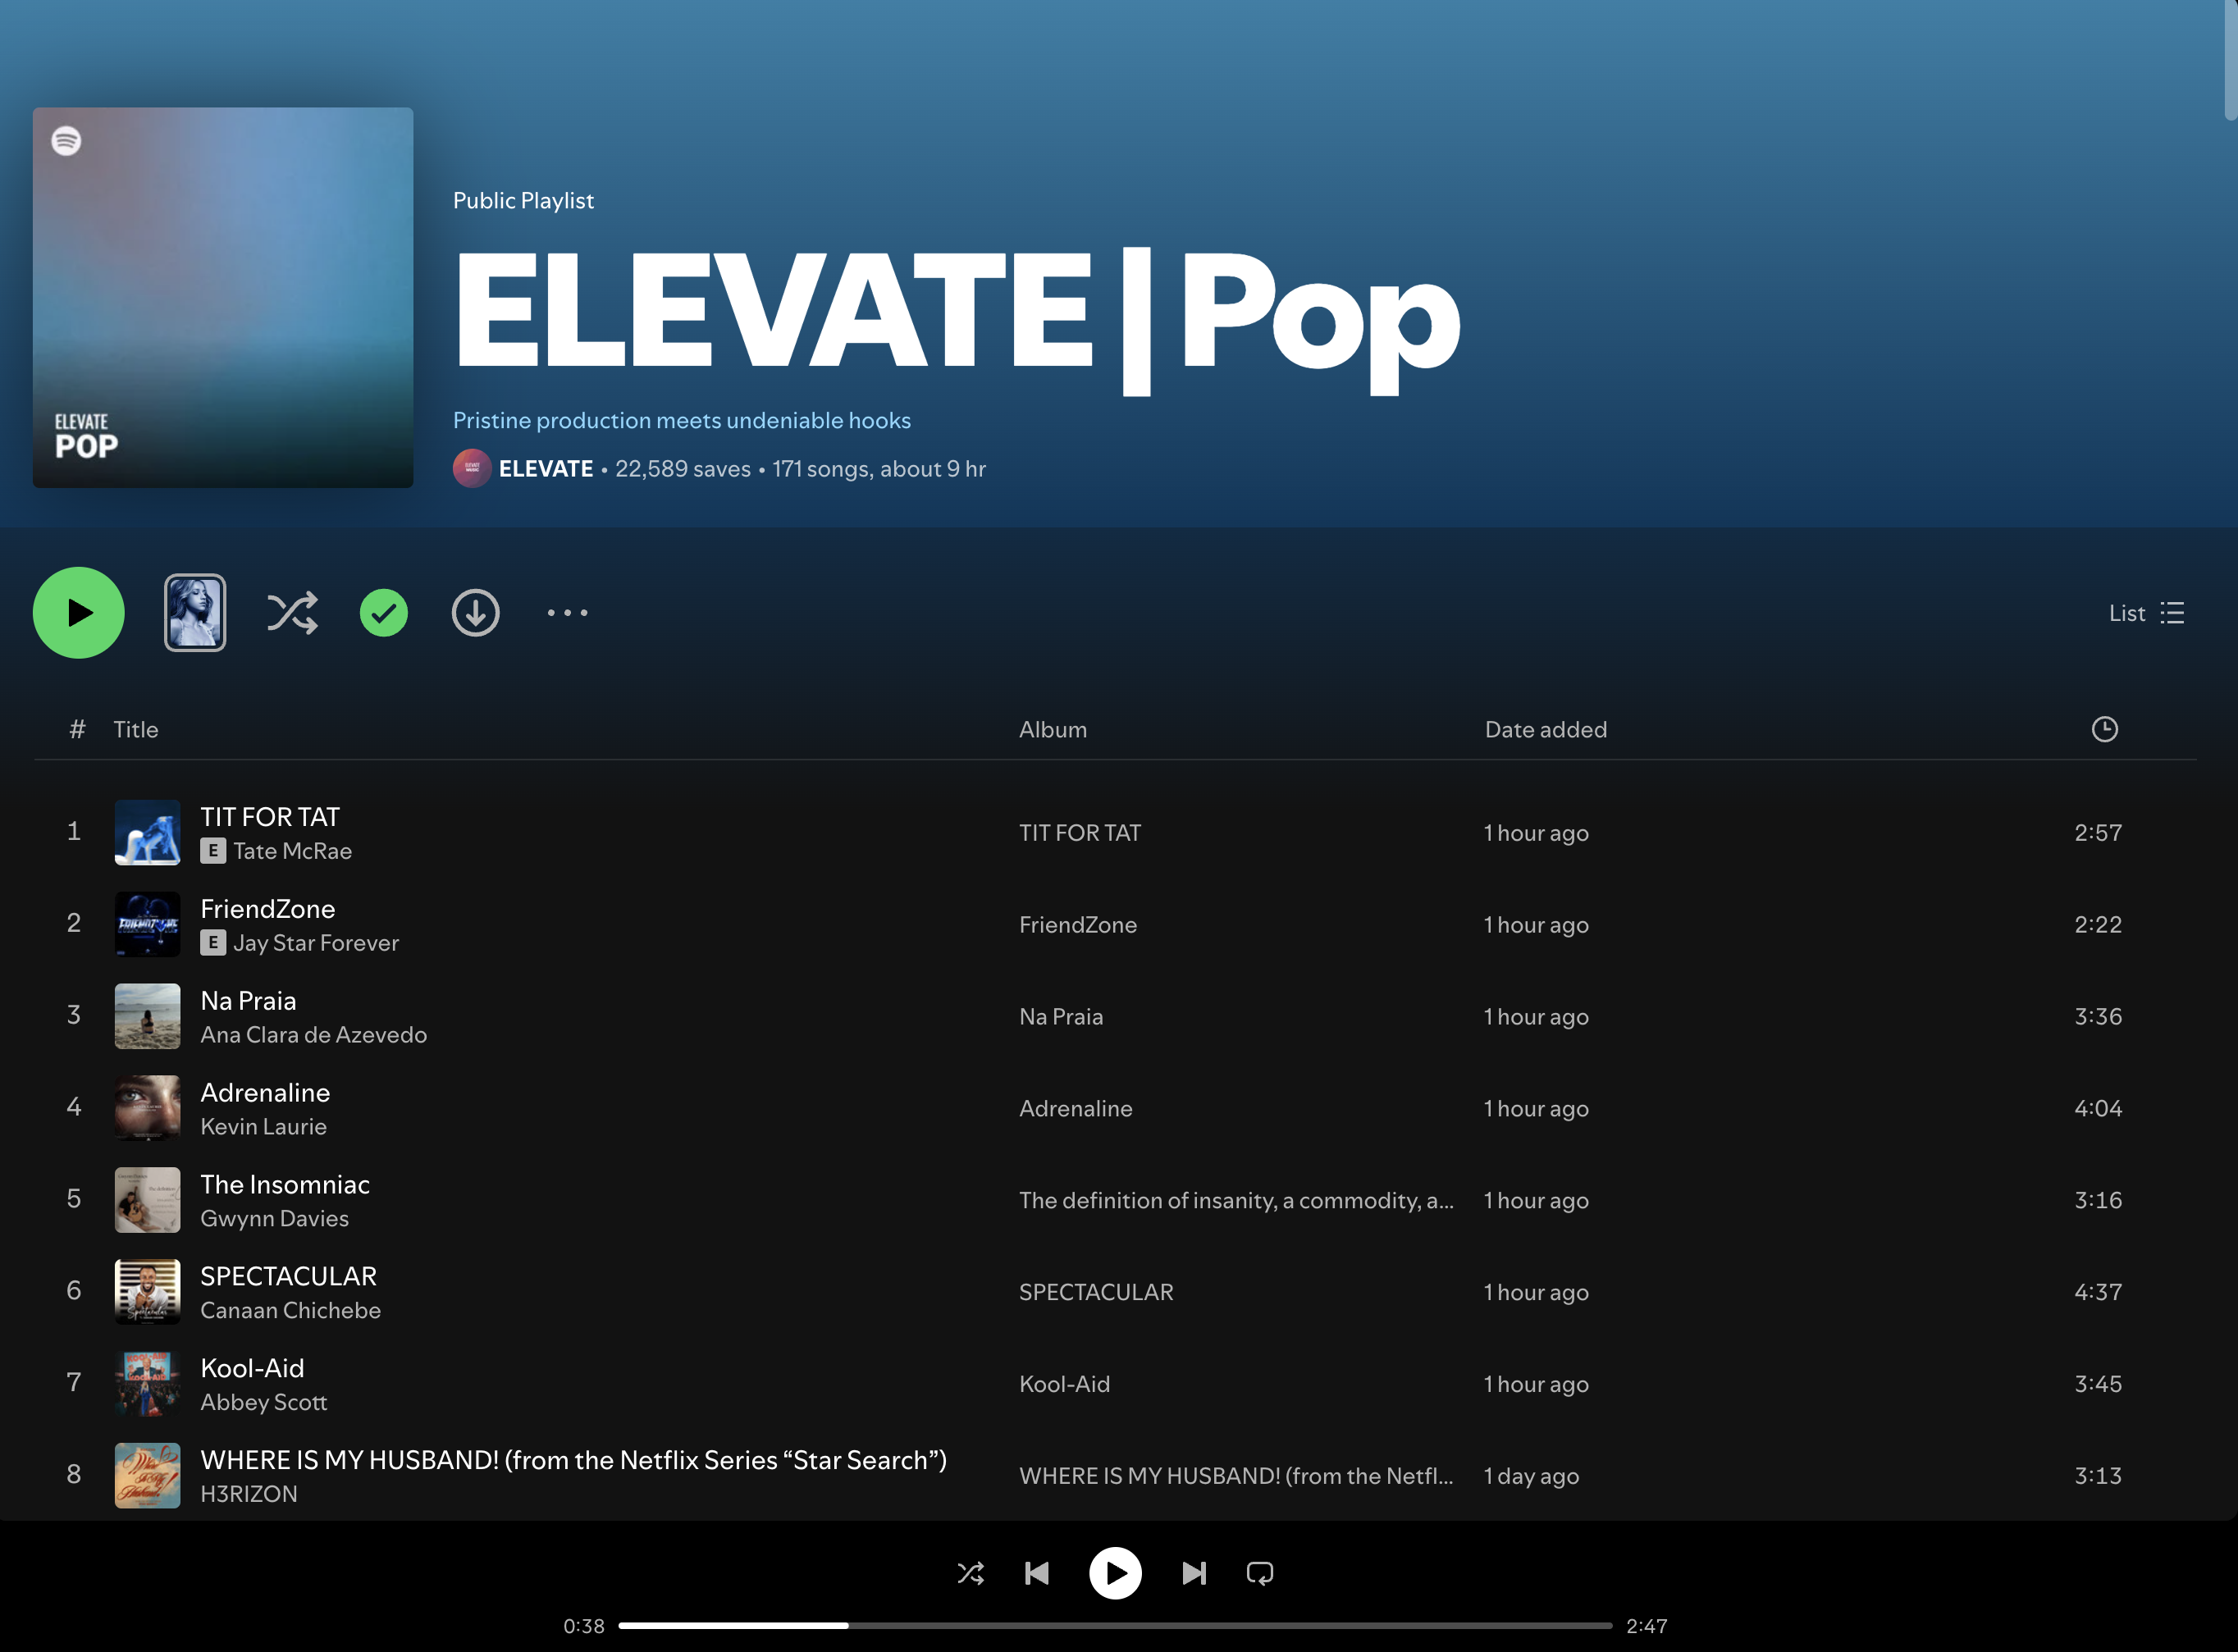Screen dimensions: 2238x1652
Task: Click the 2:57 duration of TIT FOR TAT
Action: click(x=2098, y=833)
